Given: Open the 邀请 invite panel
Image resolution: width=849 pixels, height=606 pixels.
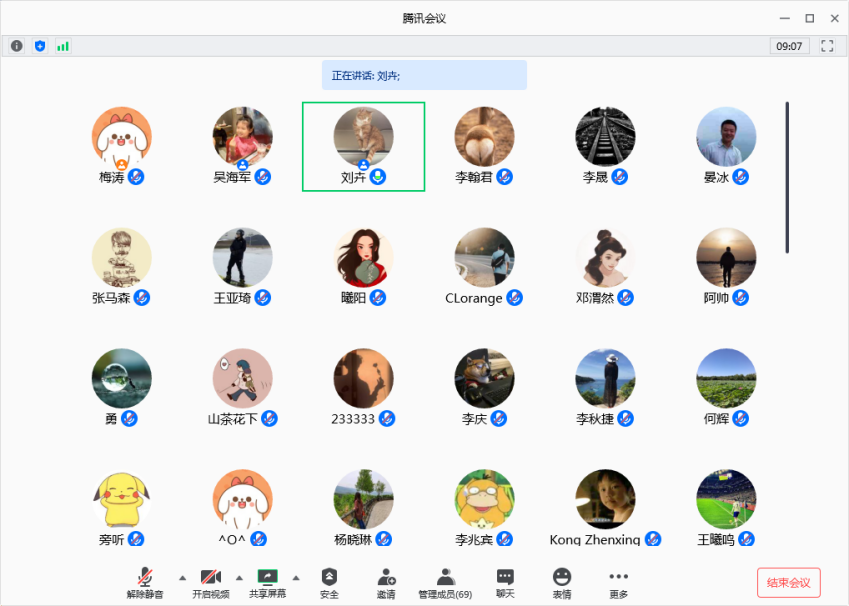Looking at the screenshot, I should point(386,582).
